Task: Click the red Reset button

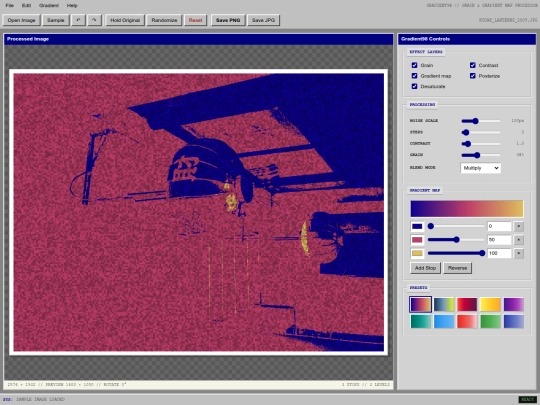Action: coord(195,20)
